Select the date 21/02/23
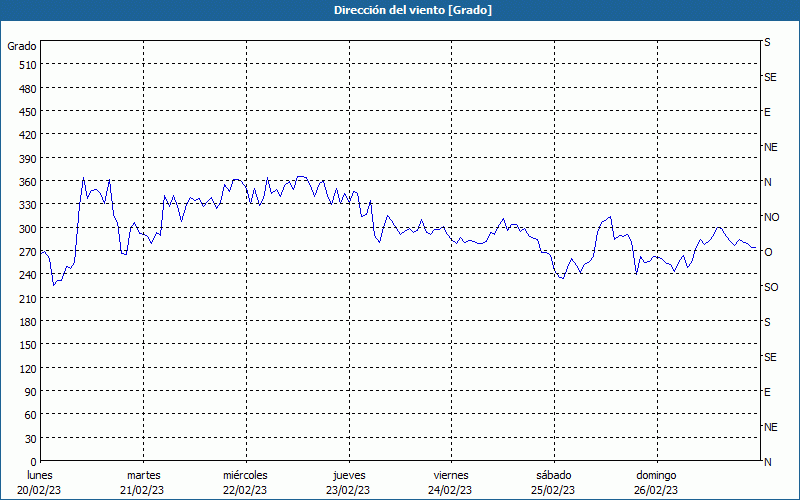This screenshot has width=800, height=500. (x=142, y=490)
